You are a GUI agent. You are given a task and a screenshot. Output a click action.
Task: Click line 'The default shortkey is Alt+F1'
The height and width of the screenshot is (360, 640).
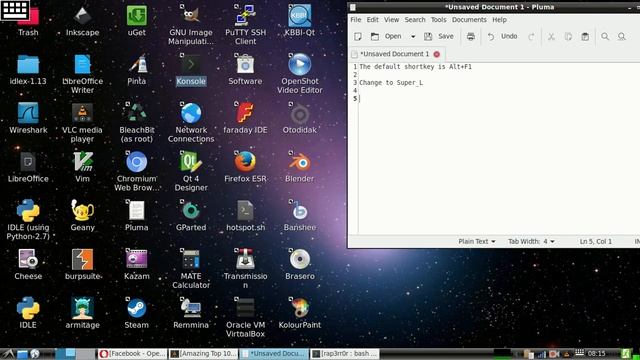pos(415,67)
